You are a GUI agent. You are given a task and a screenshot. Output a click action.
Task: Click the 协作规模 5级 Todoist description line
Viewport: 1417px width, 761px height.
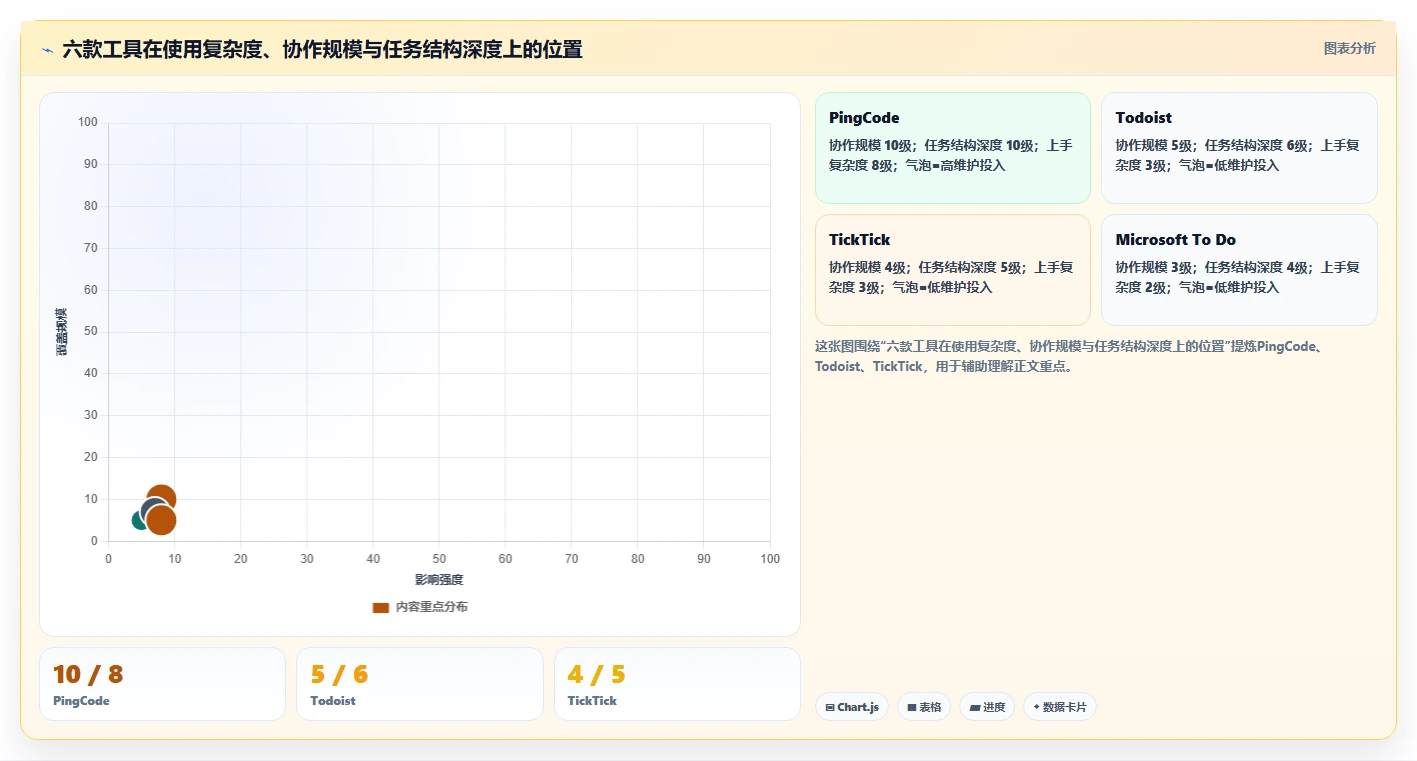[1238, 155]
